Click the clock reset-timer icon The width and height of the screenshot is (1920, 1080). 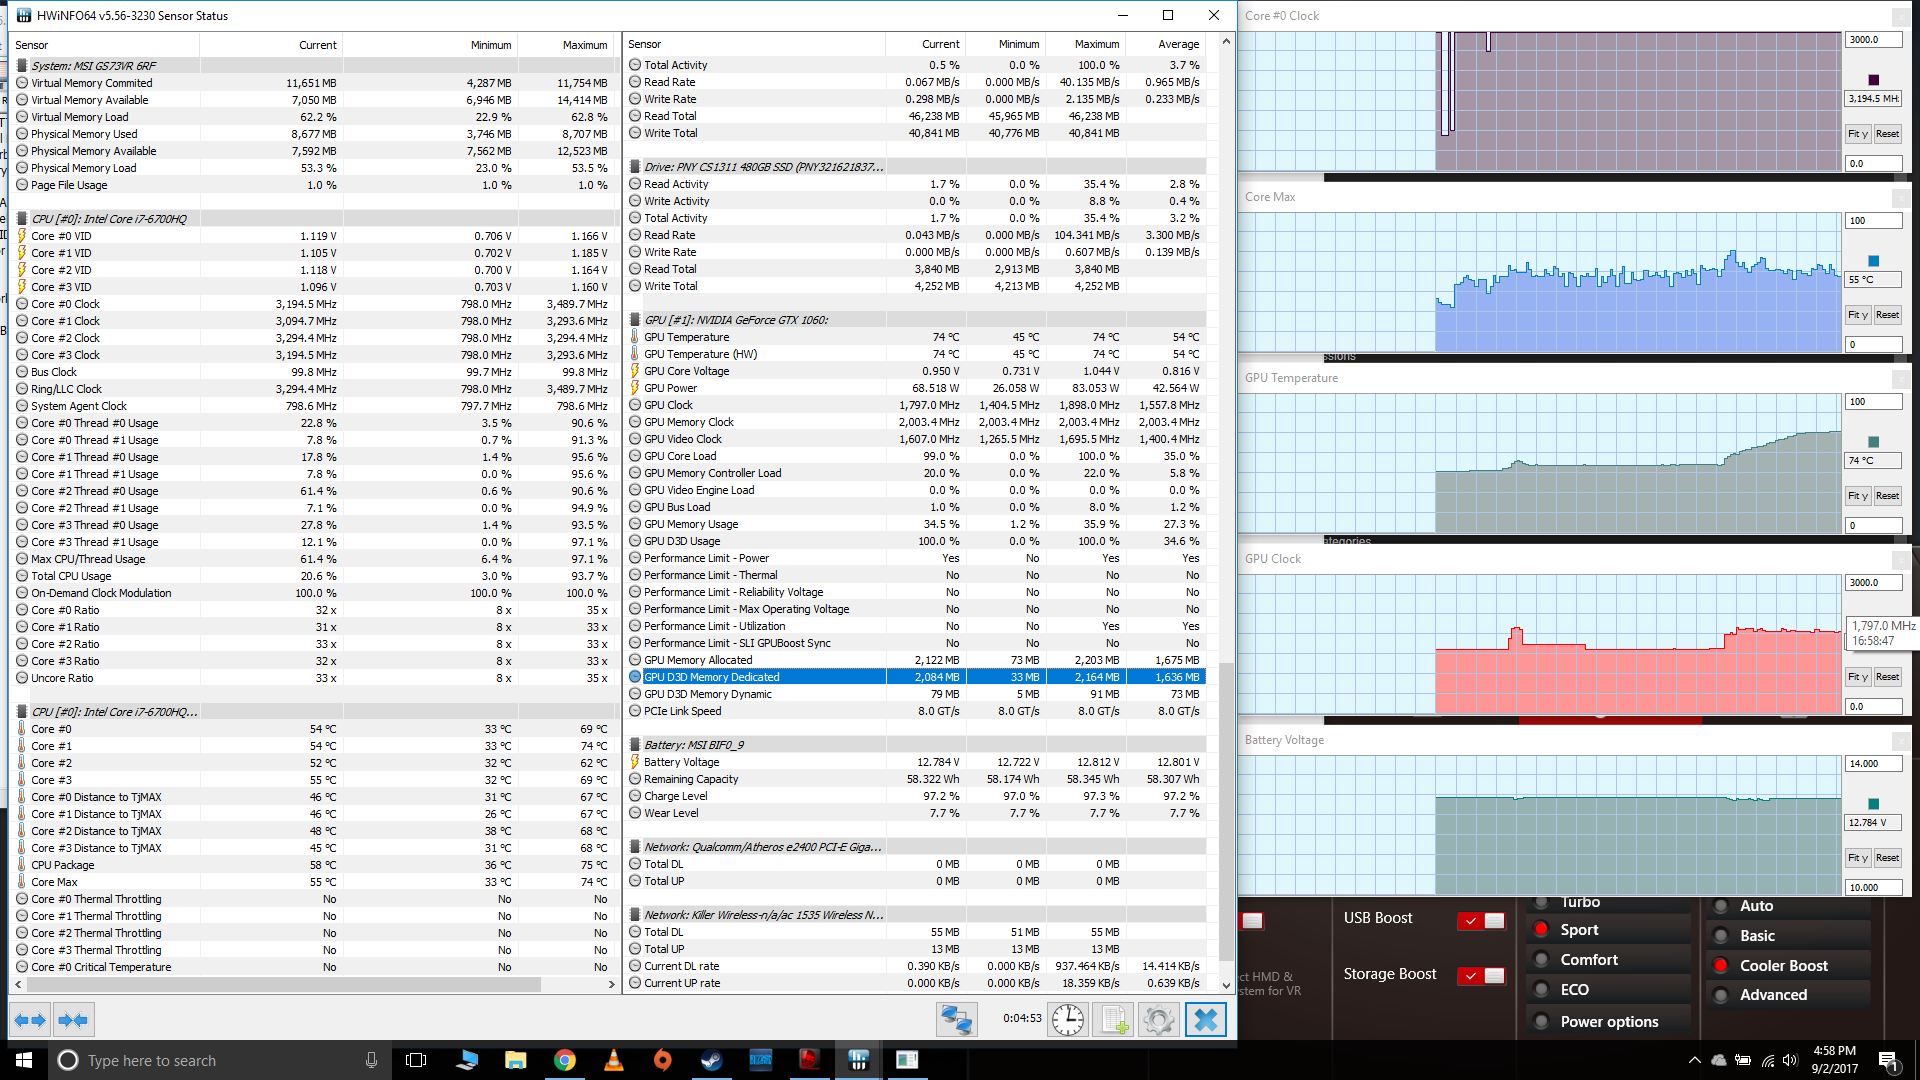[x=1068, y=1020]
